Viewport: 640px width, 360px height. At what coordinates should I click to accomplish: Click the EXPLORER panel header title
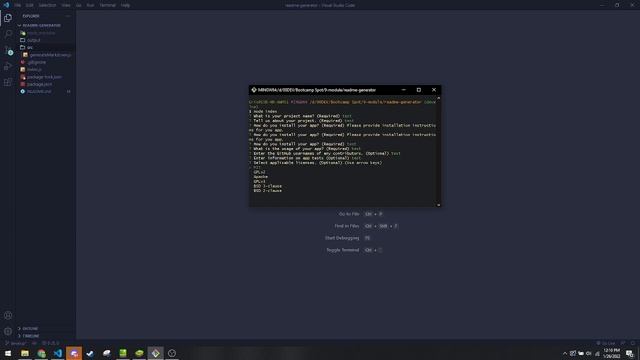(x=31, y=16)
